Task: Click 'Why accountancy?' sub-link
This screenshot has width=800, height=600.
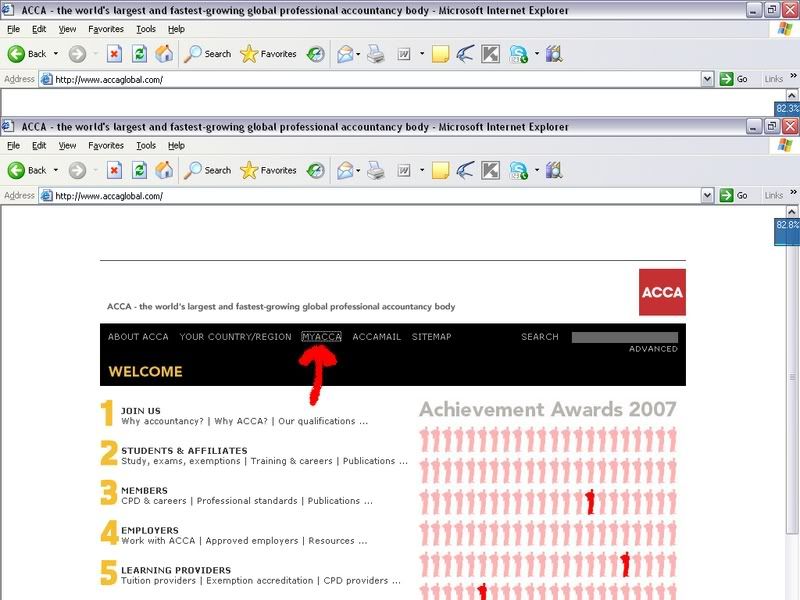Action: (162, 421)
